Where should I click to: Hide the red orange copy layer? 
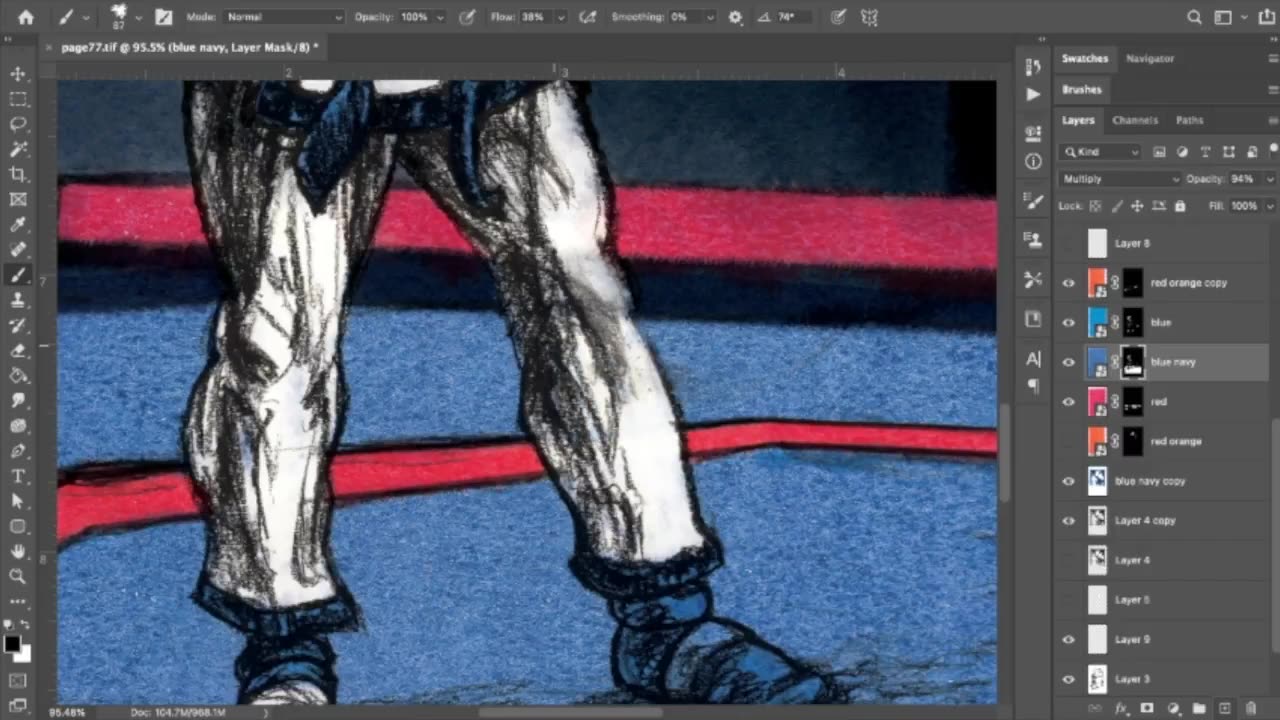(x=1068, y=283)
